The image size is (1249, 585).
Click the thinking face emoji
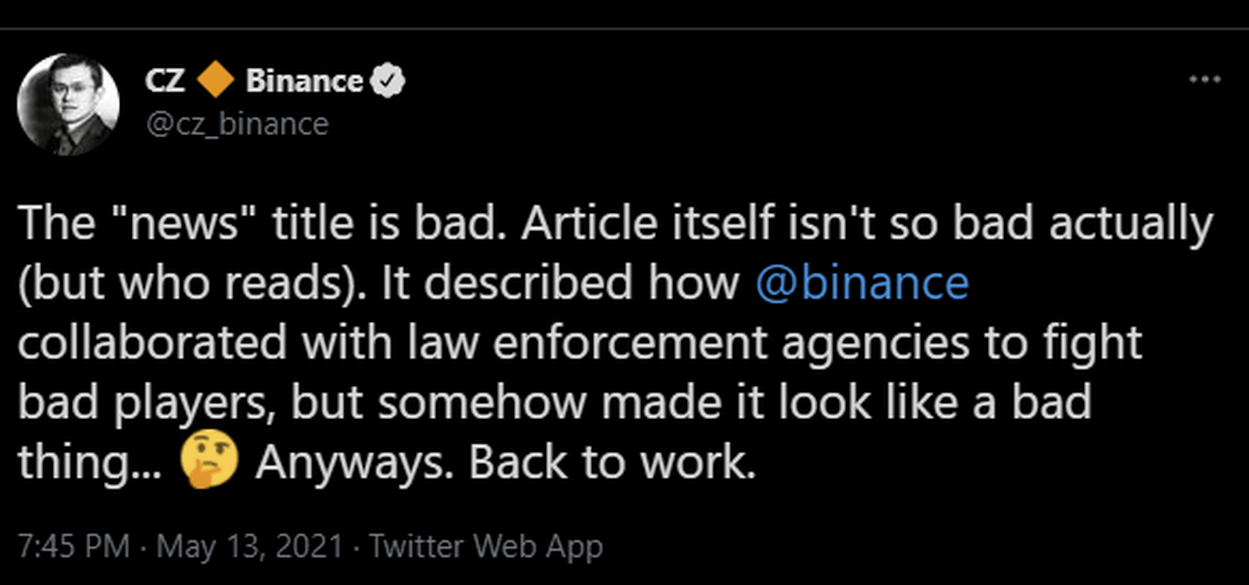coord(210,463)
